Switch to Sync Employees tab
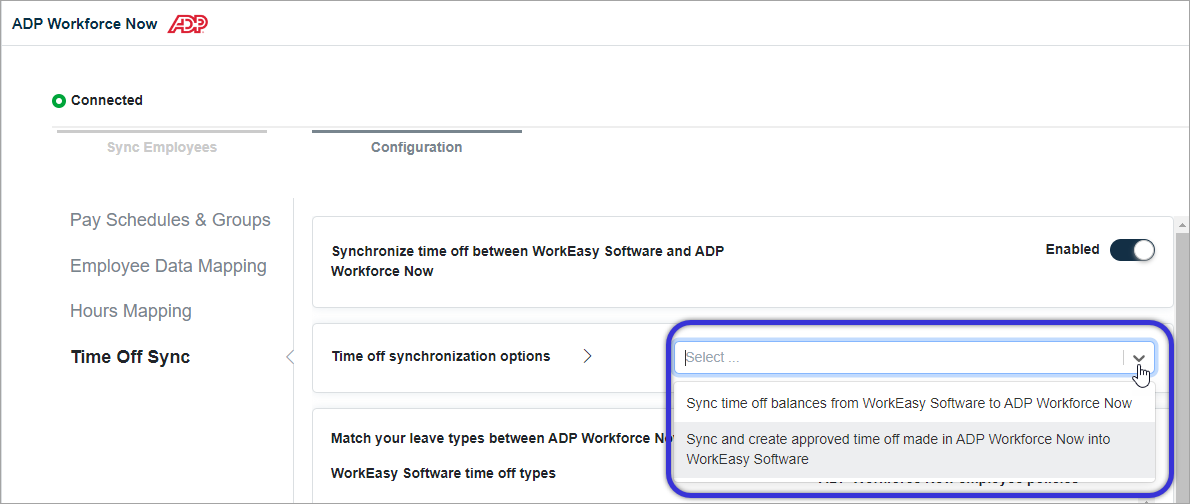 click(162, 147)
